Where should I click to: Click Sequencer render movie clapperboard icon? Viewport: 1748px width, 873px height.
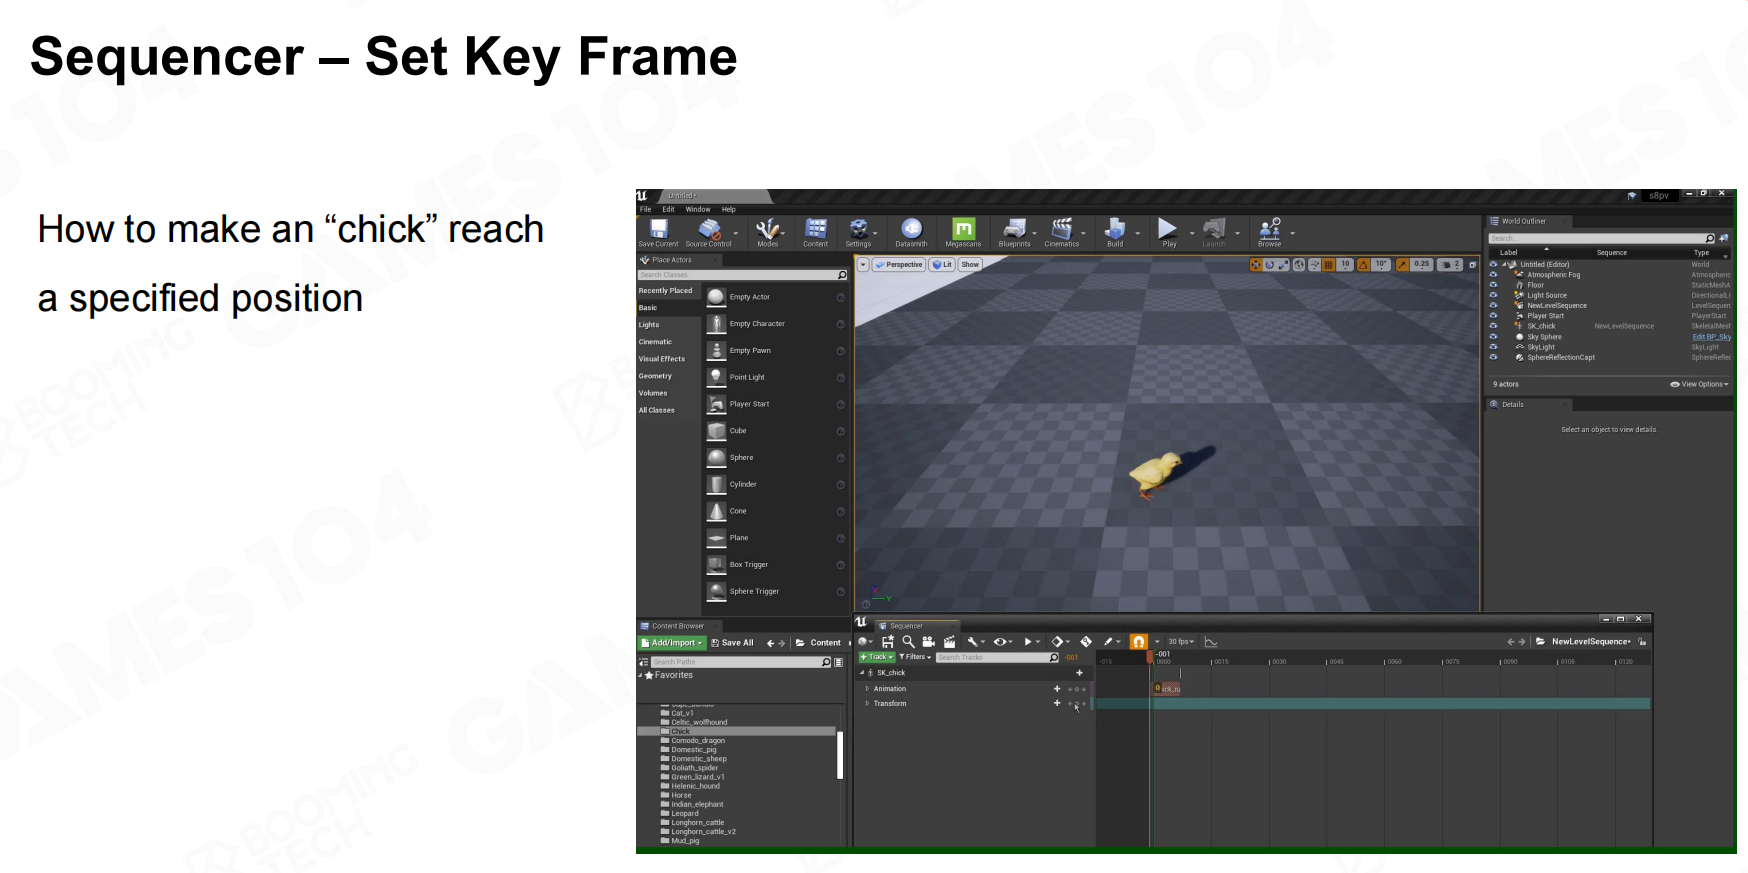949,642
